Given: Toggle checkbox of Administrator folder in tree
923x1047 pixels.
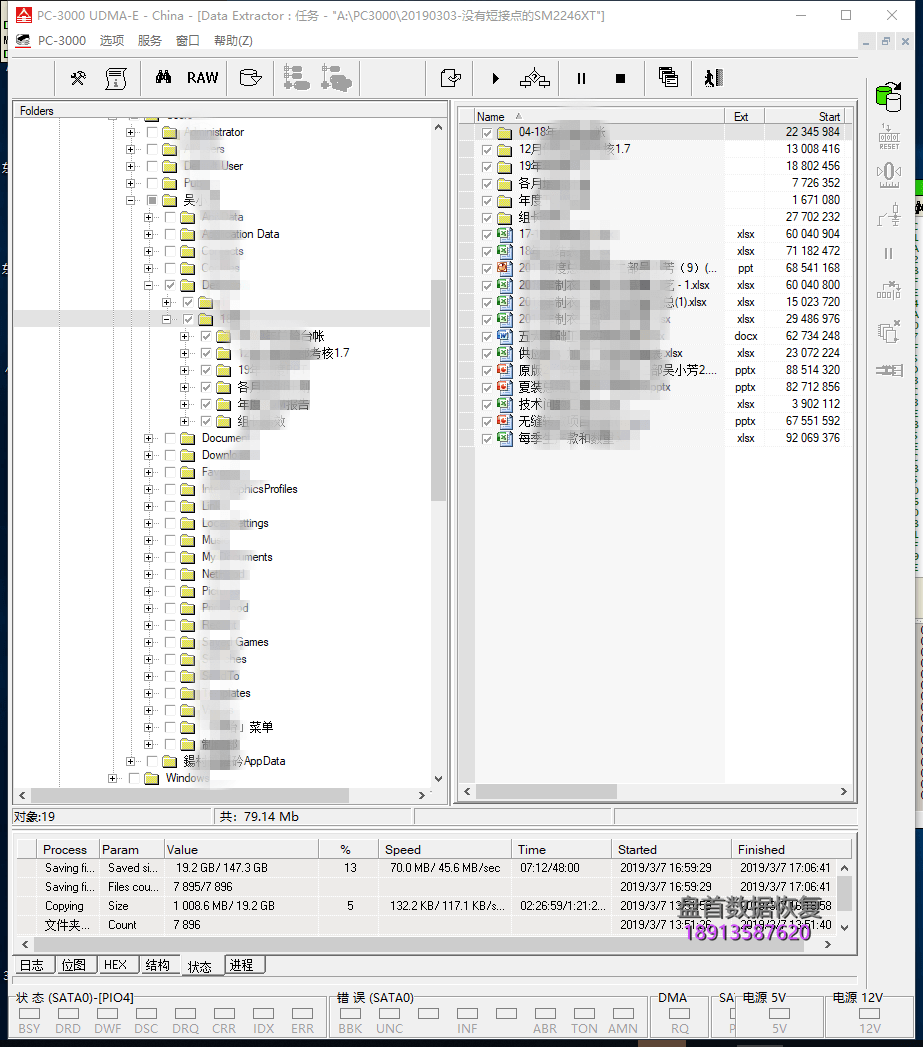Looking at the screenshot, I should 152,132.
